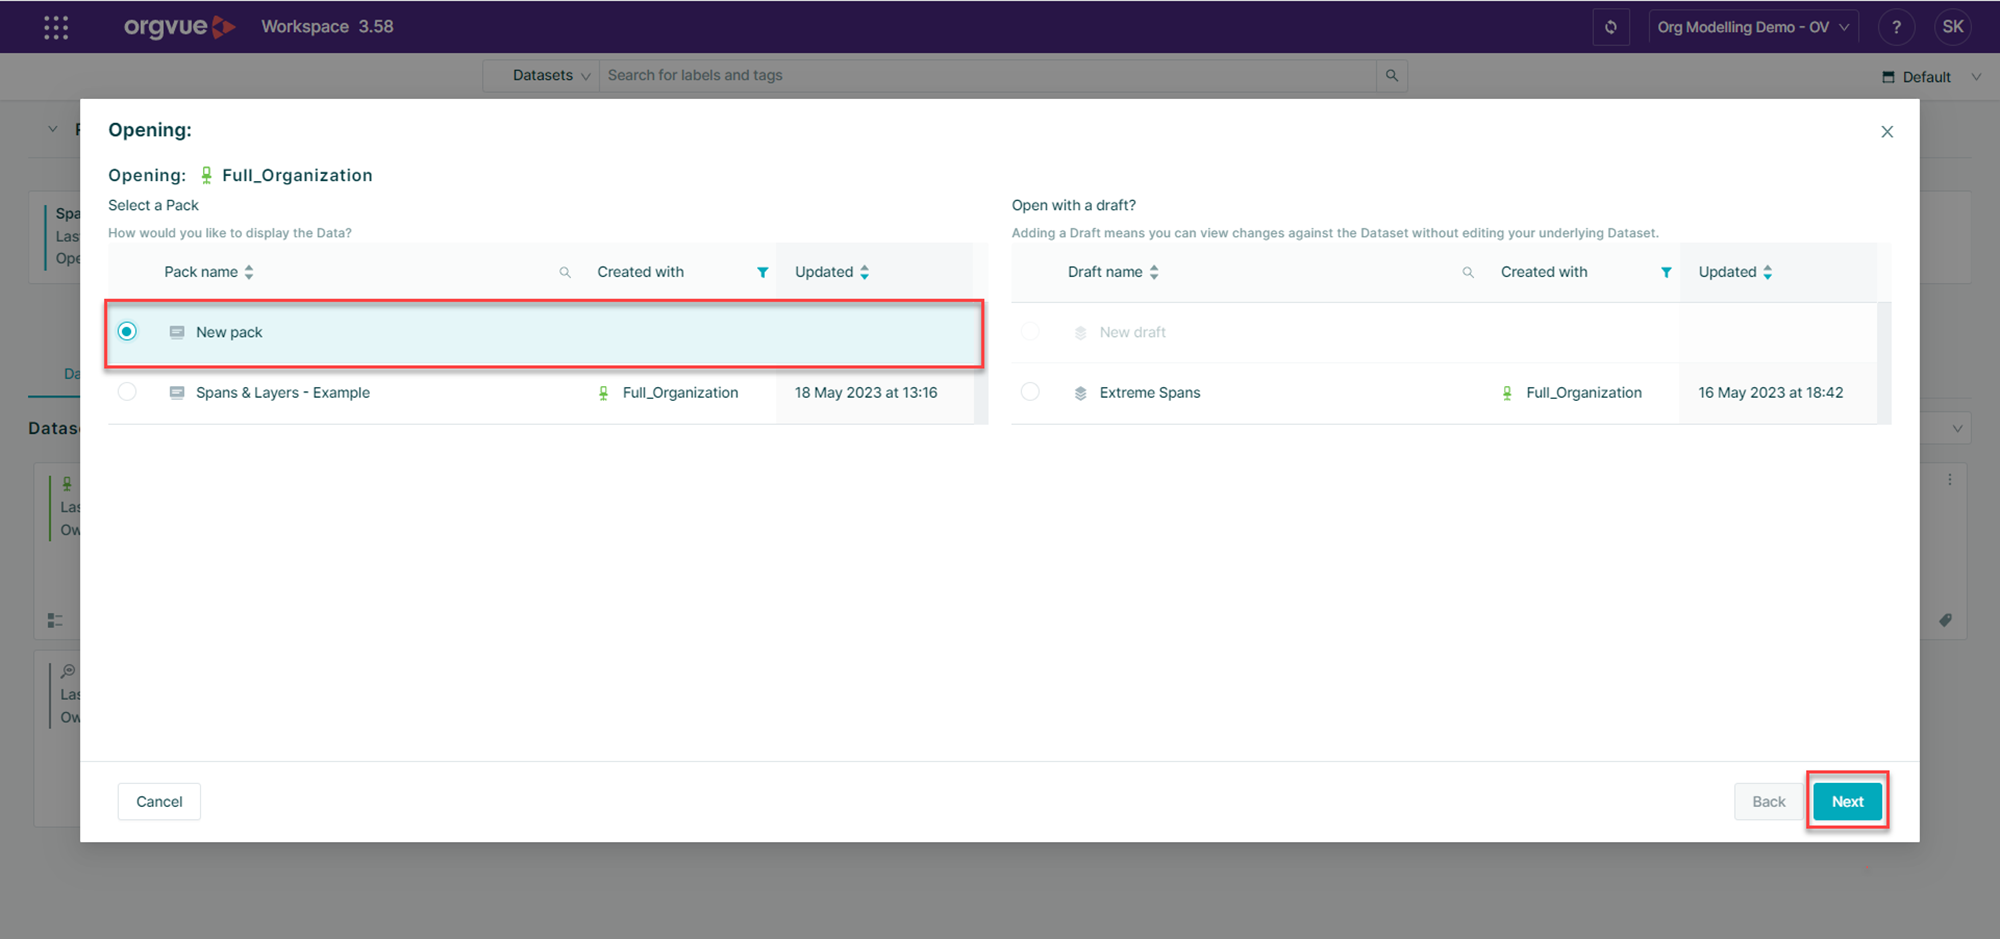
Task: Open SK user profile avatar
Action: (x=1952, y=27)
